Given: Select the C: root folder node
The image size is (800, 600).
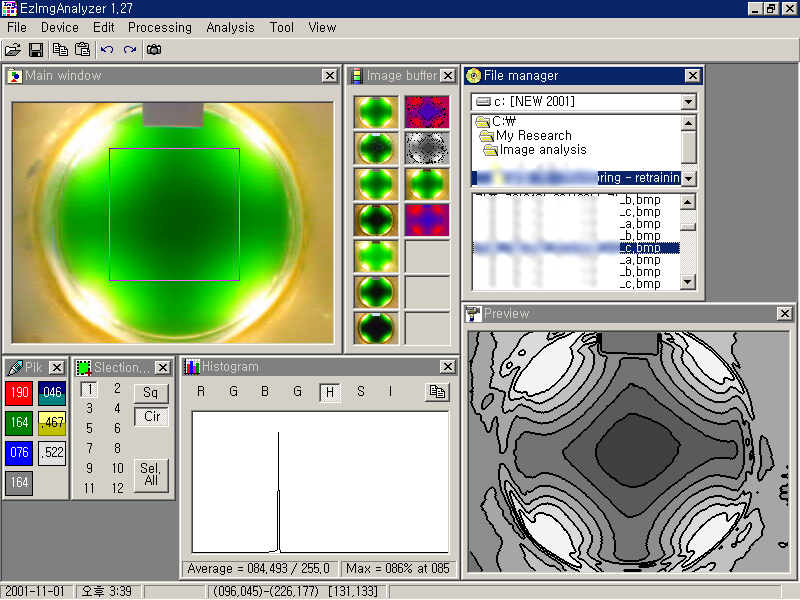Looking at the screenshot, I should click(x=495, y=121).
